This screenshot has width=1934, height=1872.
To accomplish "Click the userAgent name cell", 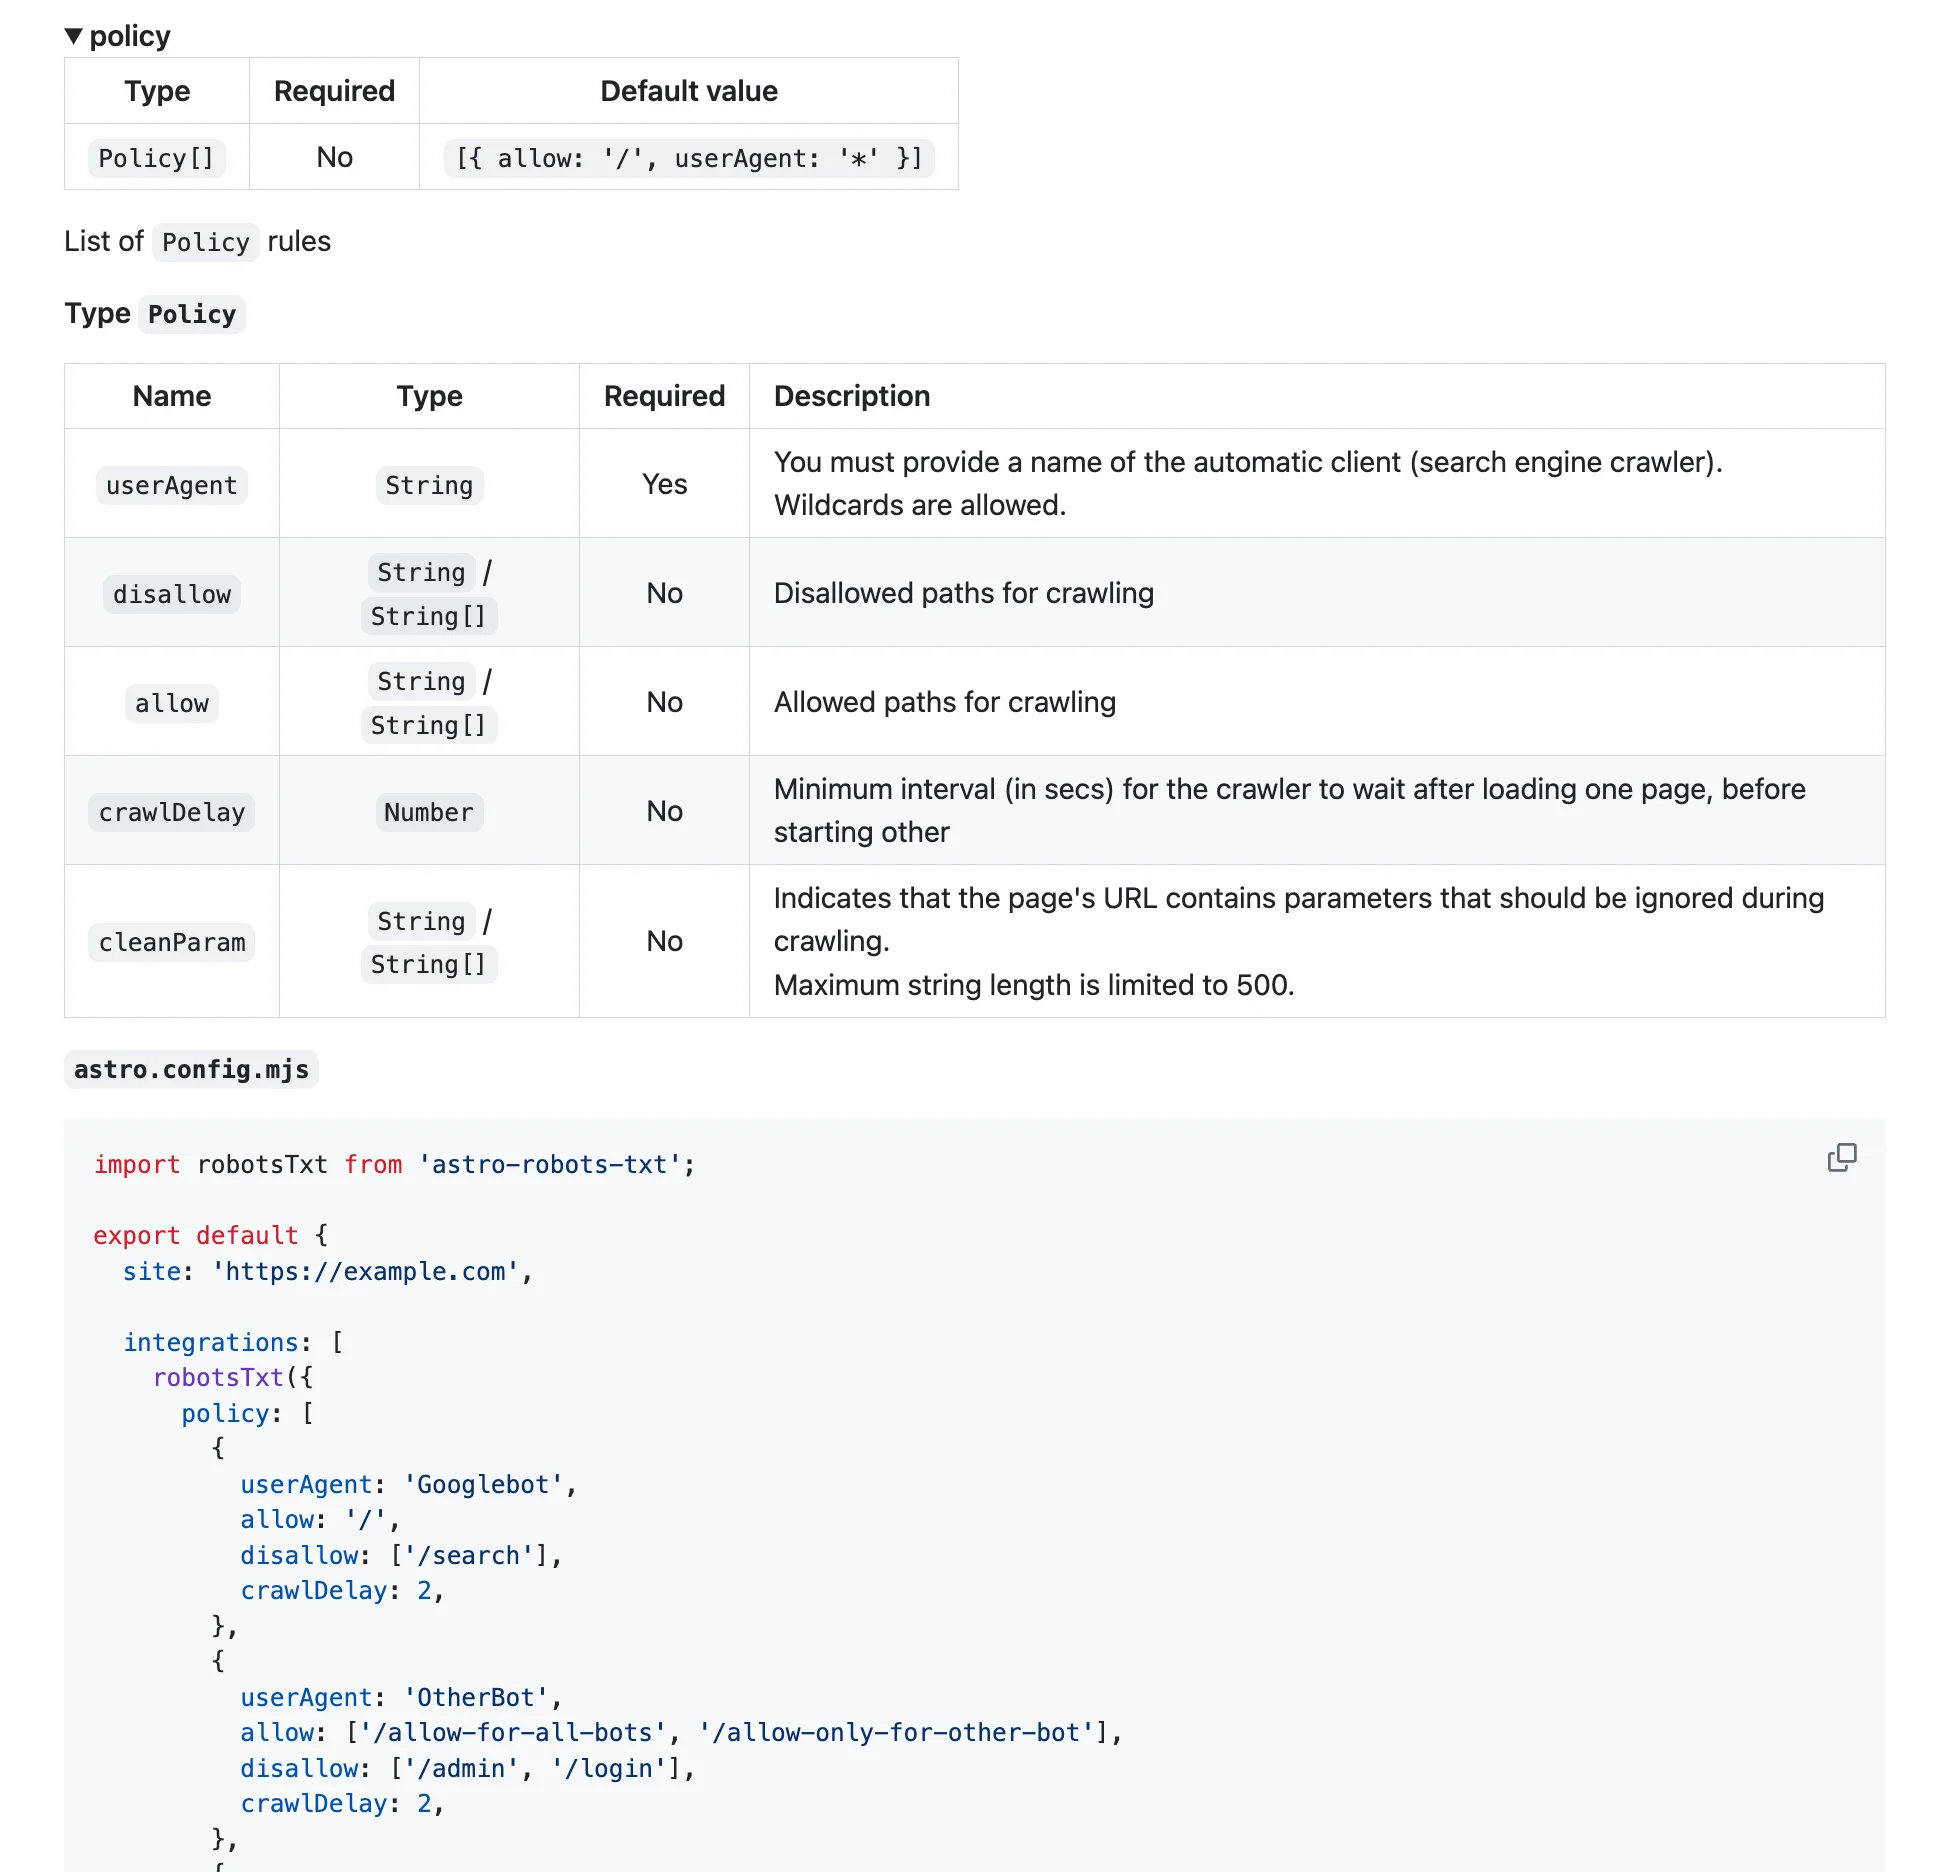I will [171, 485].
